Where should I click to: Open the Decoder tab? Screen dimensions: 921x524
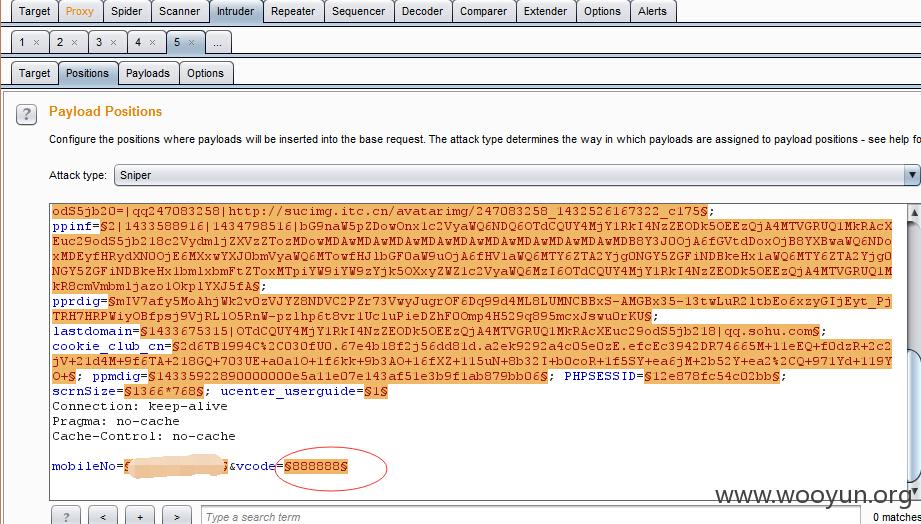pos(422,11)
